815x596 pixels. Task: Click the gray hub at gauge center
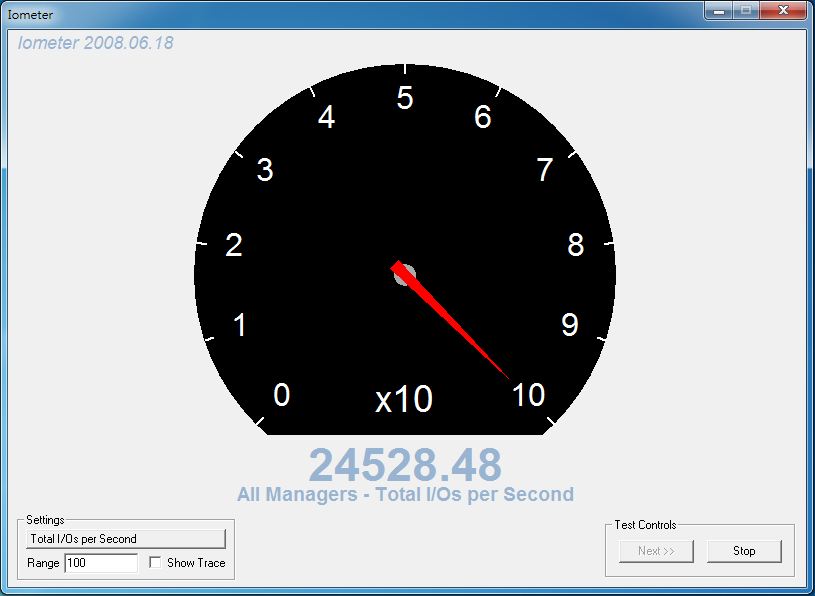tap(405, 275)
